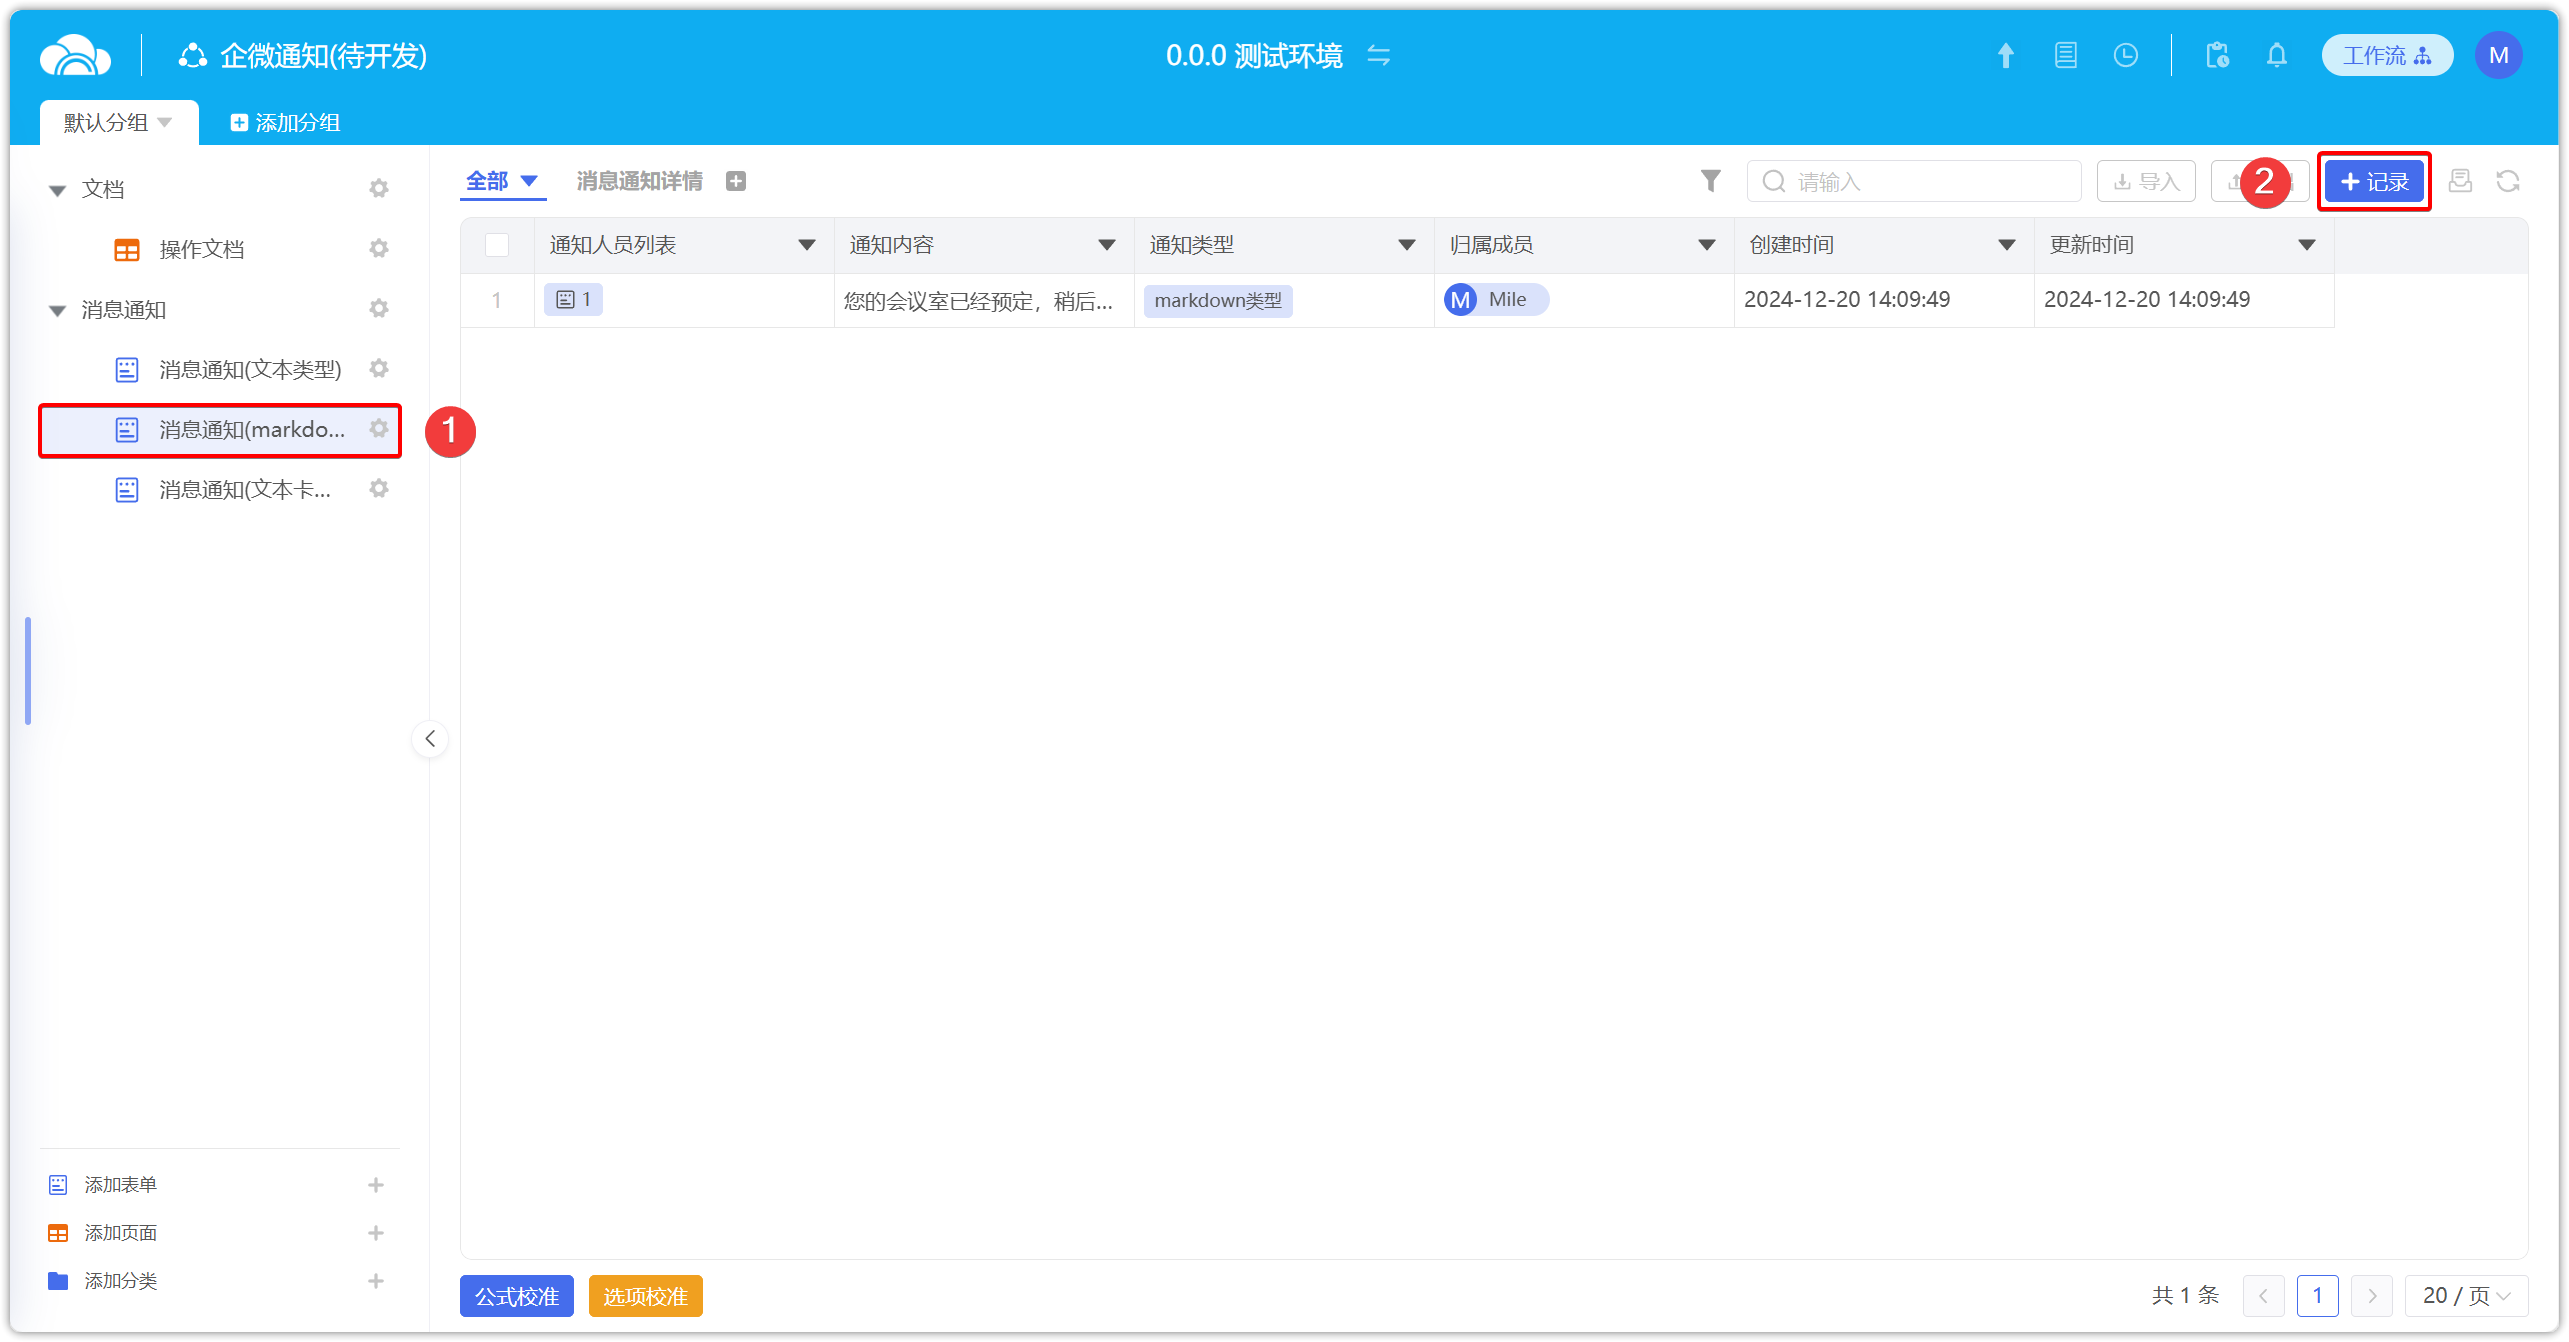Click 添加分类 in sidebar bottom
Image resolution: width=2569 pixels, height=1342 pixels.
point(120,1281)
